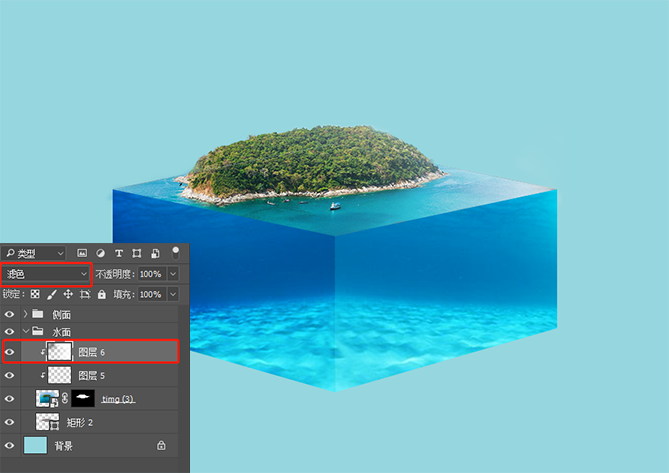Viewport: 669px width, 473px height.
Task: Click the smart object filter icon
Action: [156, 253]
